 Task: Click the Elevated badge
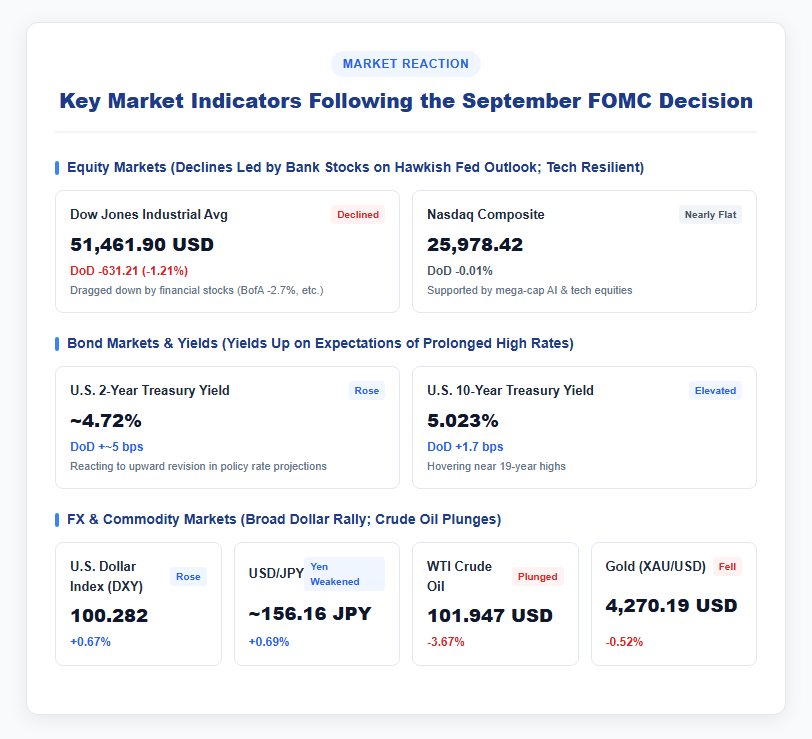click(x=715, y=390)
